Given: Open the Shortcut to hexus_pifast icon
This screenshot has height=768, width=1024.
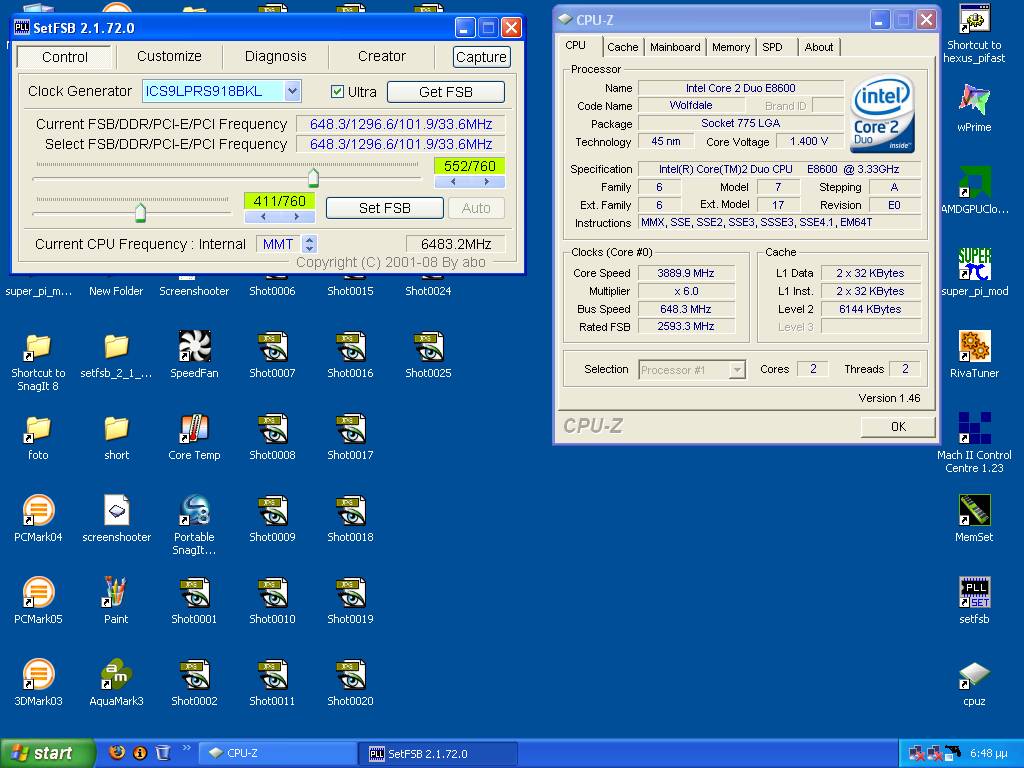Looking at the screenshot, I should [974, 18].
